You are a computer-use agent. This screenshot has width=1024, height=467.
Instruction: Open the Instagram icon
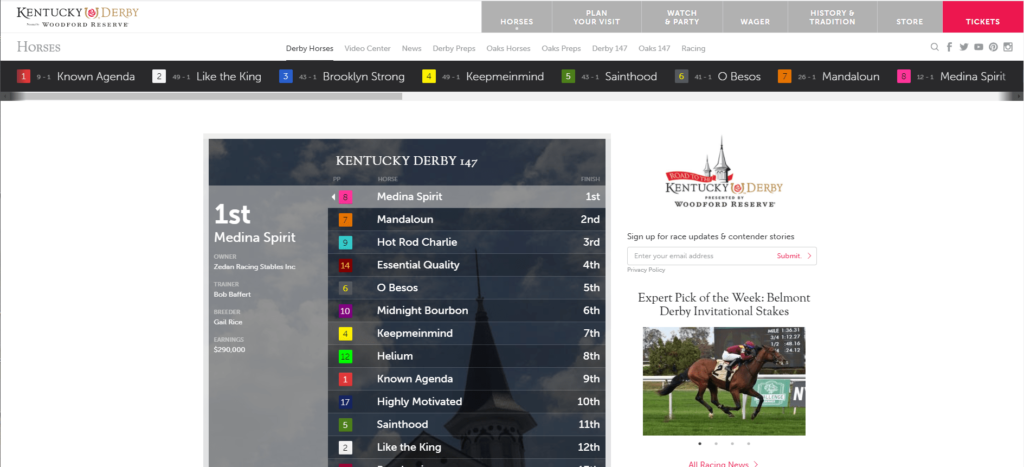(1008, 47)
